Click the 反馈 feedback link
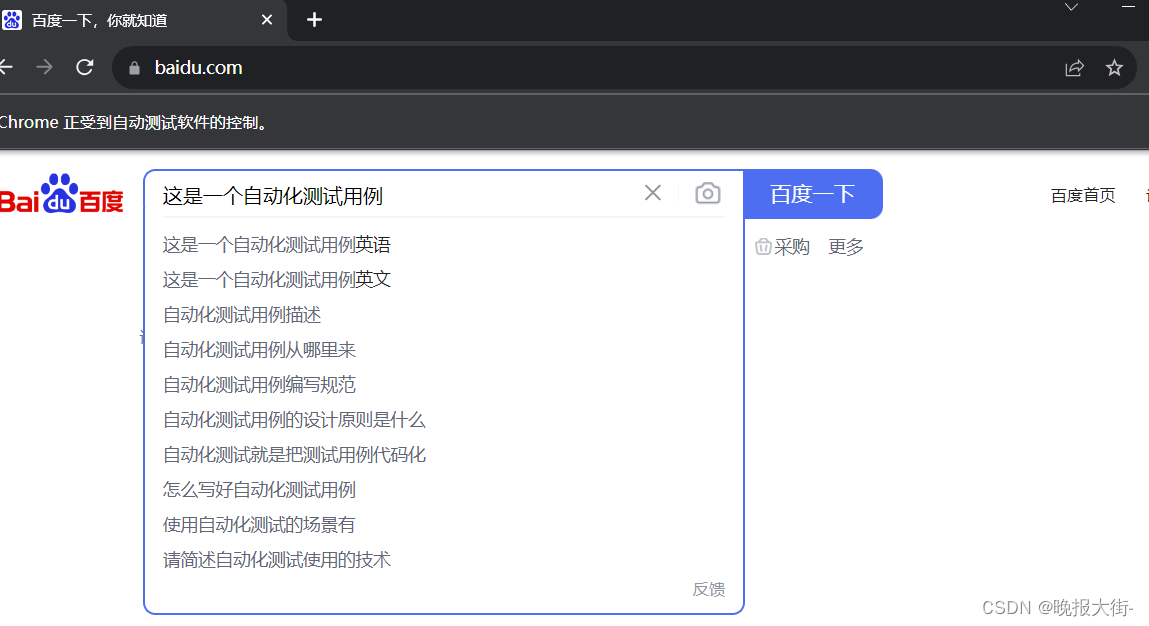The width and height of the screenshot is (1149, 626). [708, 589]
